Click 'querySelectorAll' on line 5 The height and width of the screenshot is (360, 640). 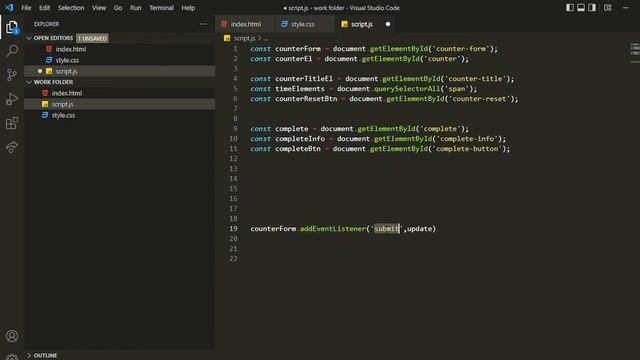[x=407, y=89]
